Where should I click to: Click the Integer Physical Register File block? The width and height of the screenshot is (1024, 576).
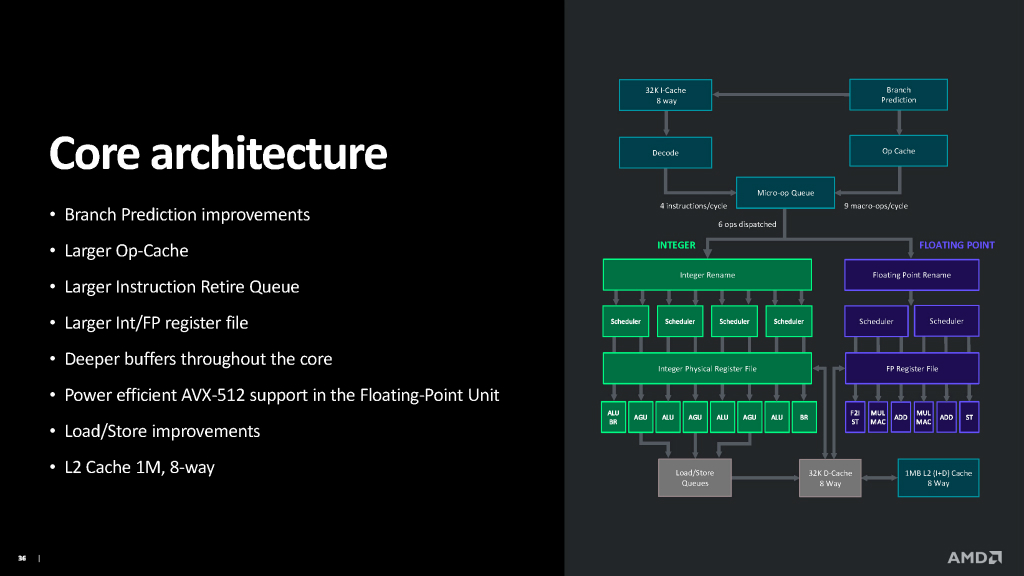707,368
